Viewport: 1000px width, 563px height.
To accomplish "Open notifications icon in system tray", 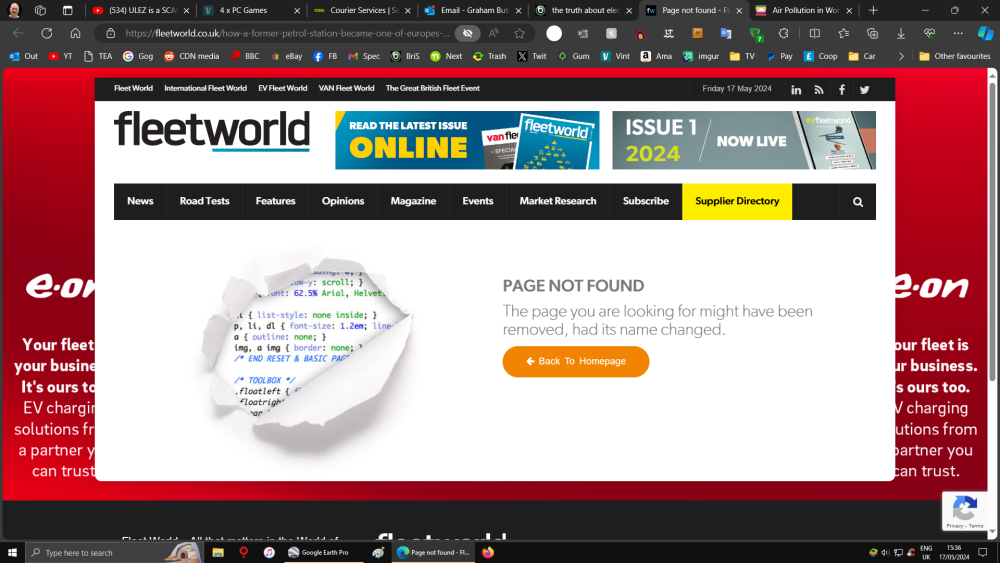I will pyautogui.click(x=983, y=552).
